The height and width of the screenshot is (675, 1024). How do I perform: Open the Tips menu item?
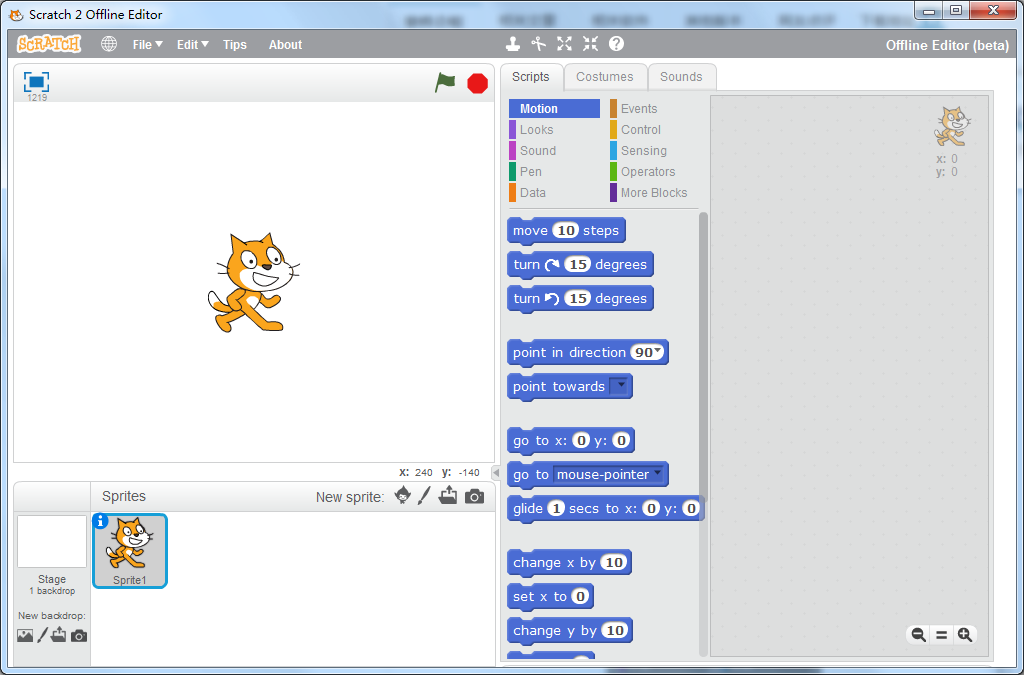pos(234,44)
